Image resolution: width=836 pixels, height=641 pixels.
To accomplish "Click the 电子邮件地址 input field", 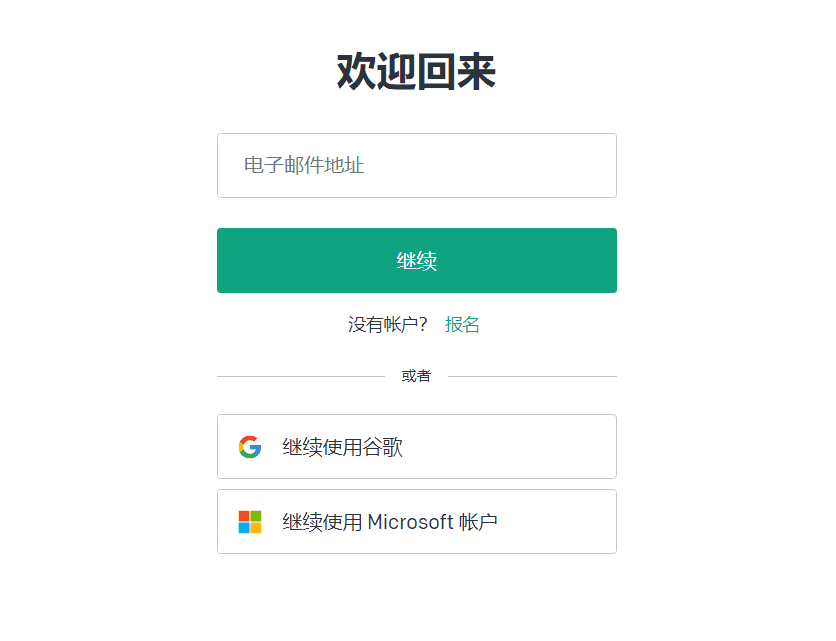I will [417, 165].
